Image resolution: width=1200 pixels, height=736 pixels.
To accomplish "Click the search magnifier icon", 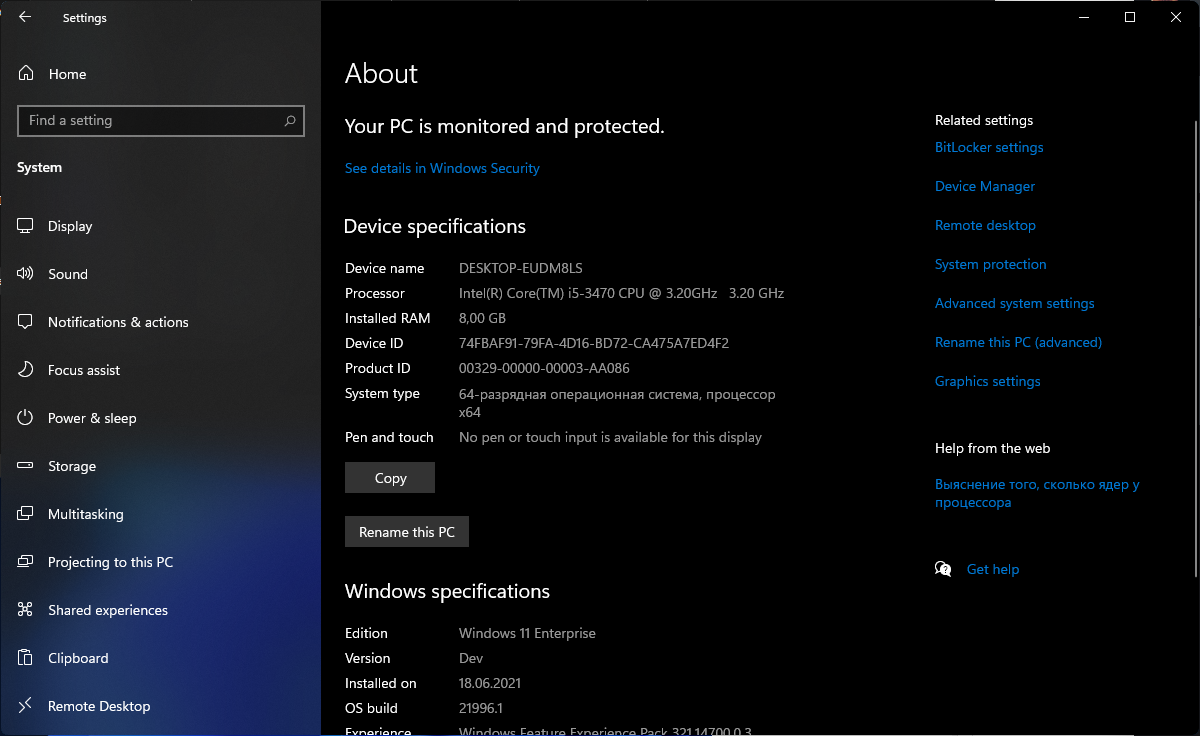I will [x=290, y=121].
